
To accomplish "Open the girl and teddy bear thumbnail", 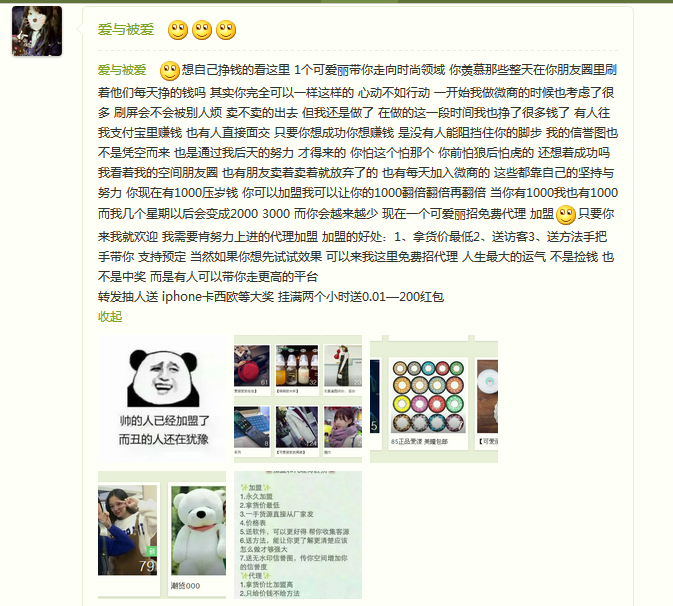I will pos(162,535).
